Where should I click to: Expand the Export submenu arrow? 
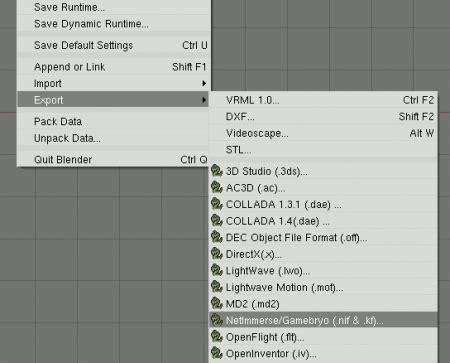204,100
